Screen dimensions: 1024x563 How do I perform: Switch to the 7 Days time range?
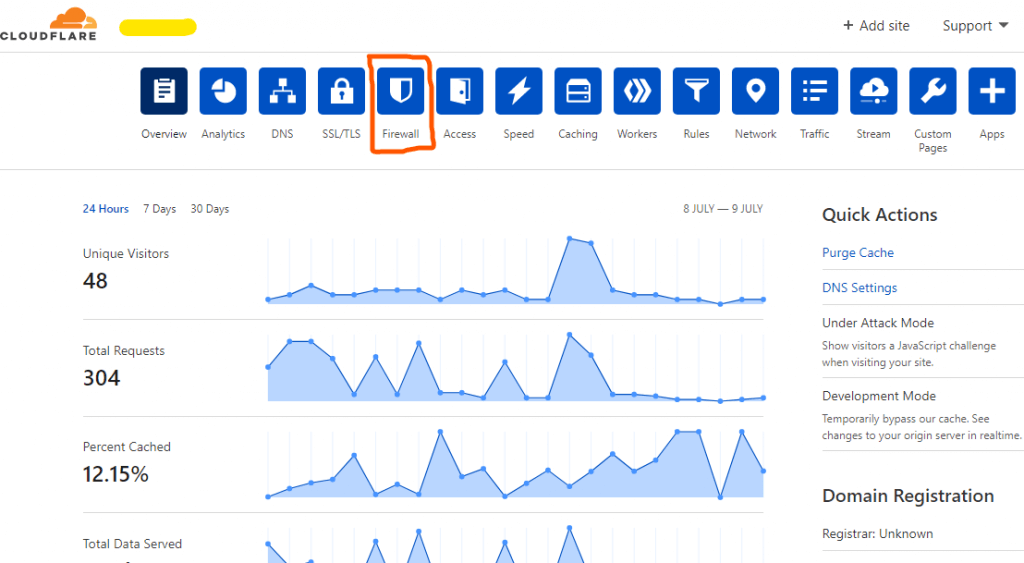159,209
